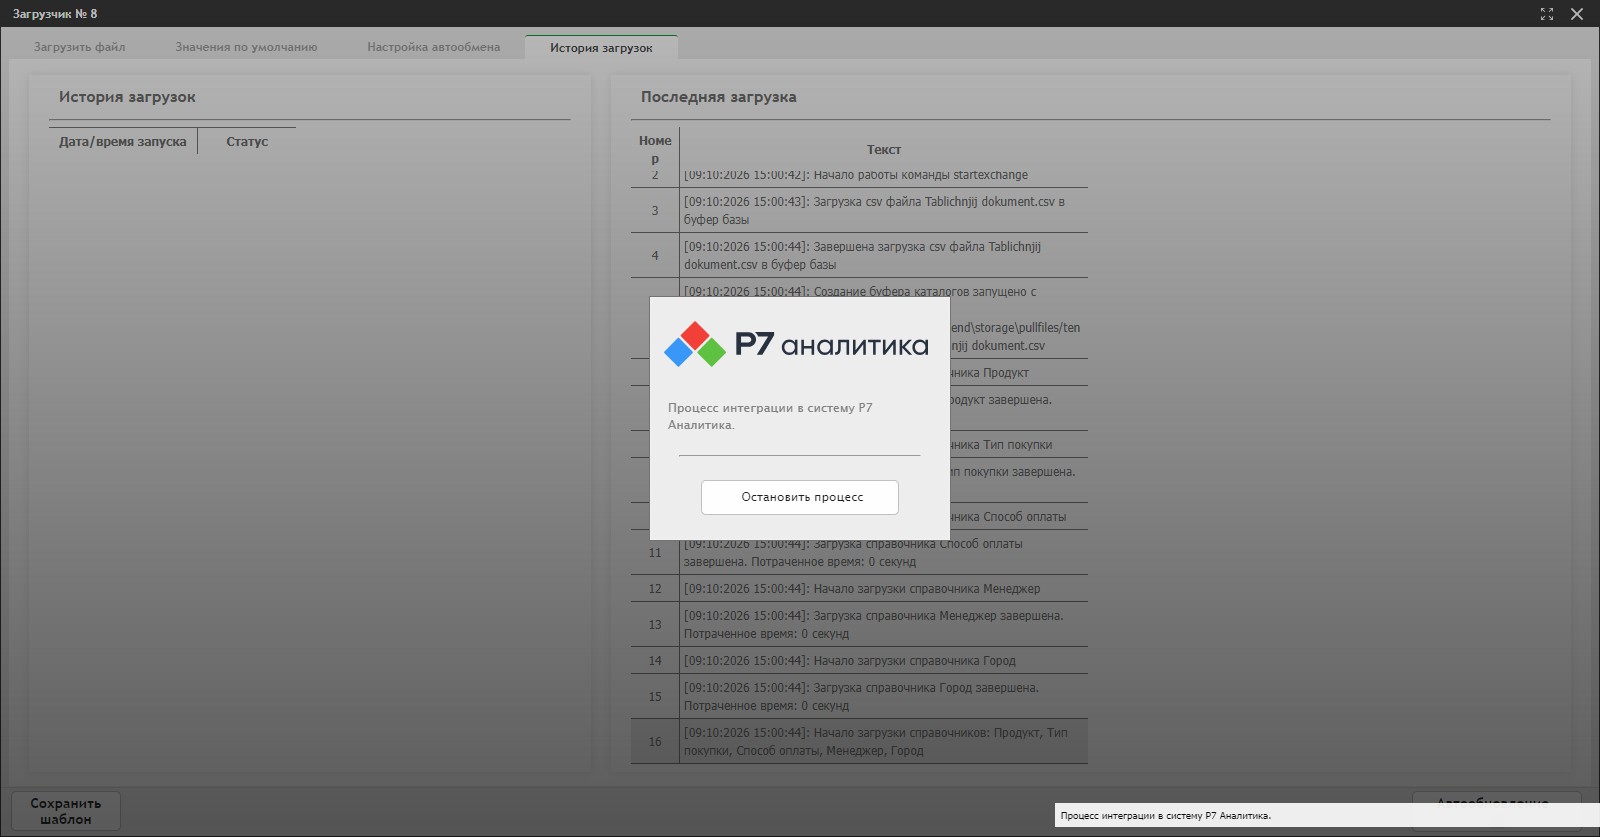Select row 15 Загрузка справочника Город завершена
1600x837 pixels.
859,696
